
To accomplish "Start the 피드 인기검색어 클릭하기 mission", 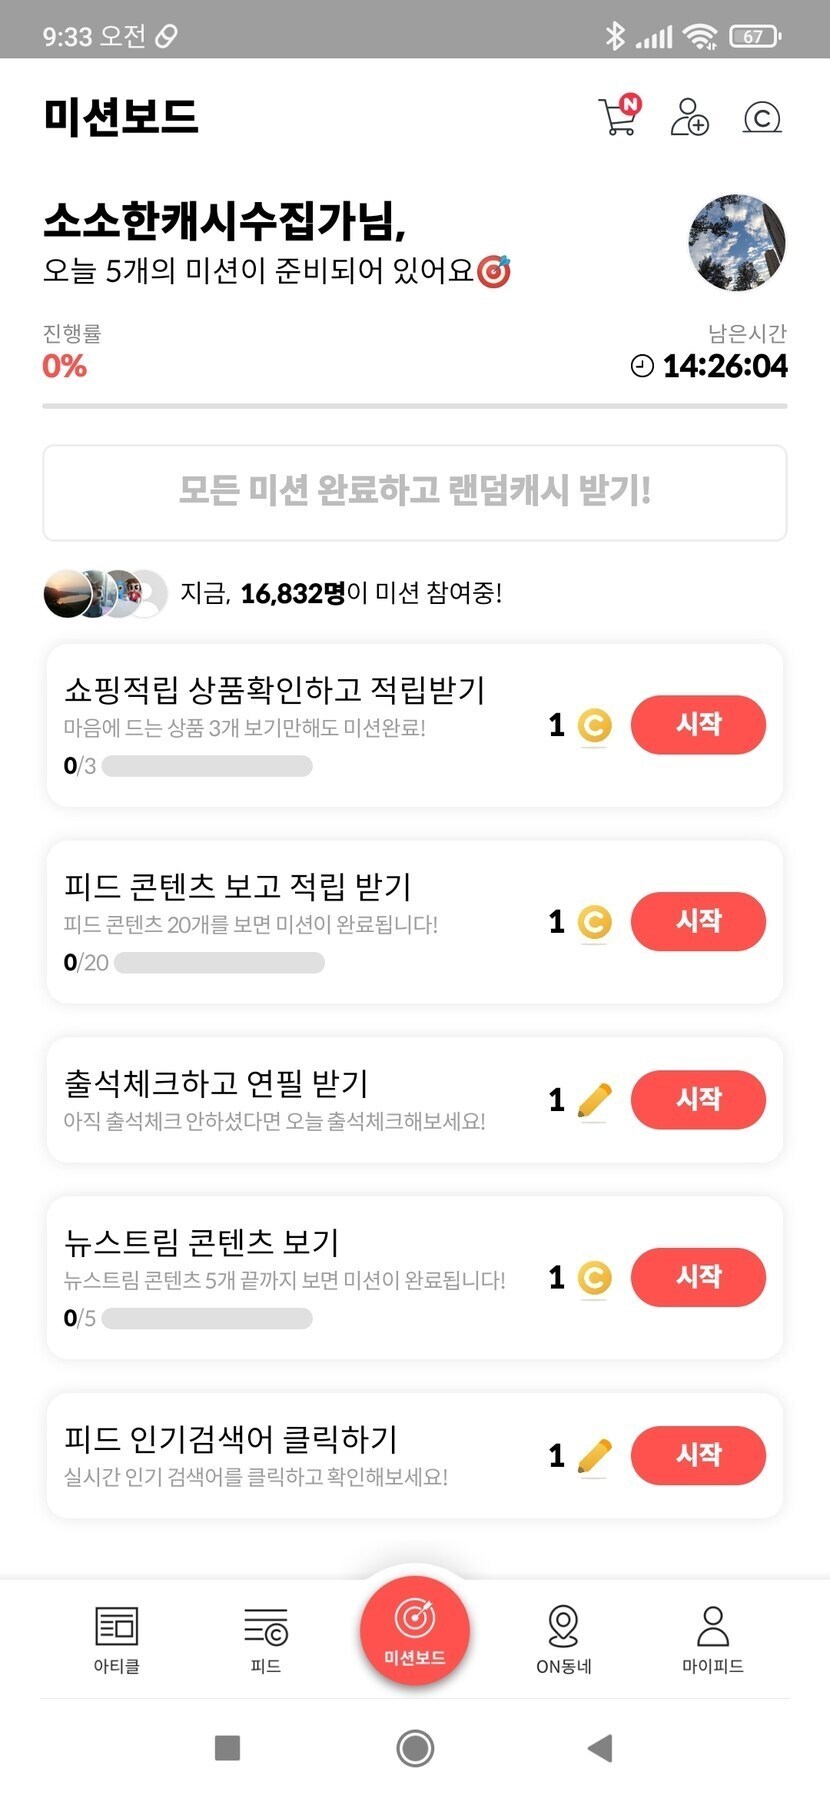I will click(x=698, y=1455).
